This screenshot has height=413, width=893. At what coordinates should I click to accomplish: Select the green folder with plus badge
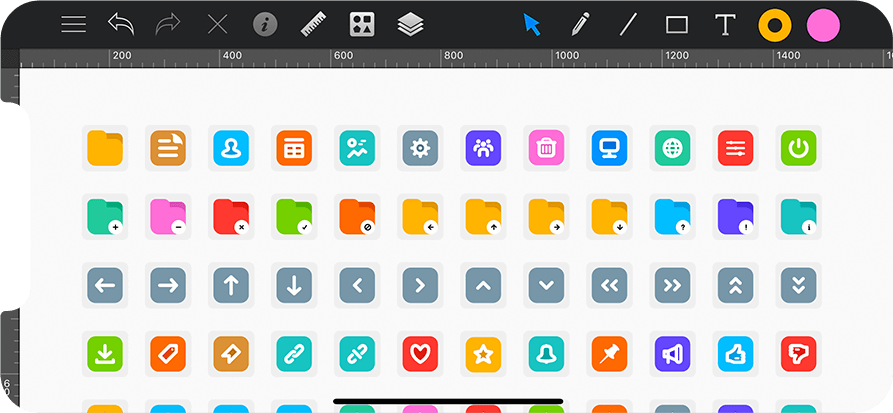[105, 216]
